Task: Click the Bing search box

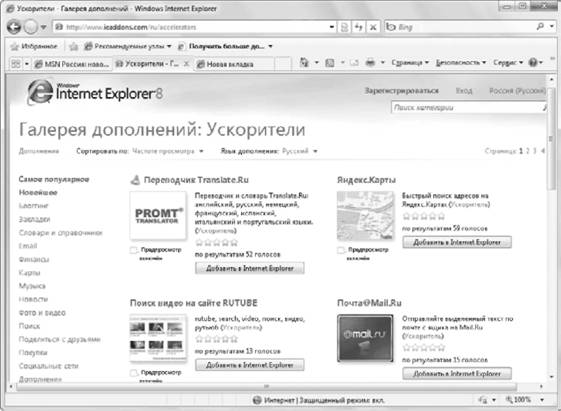Action: click(460, 27)
